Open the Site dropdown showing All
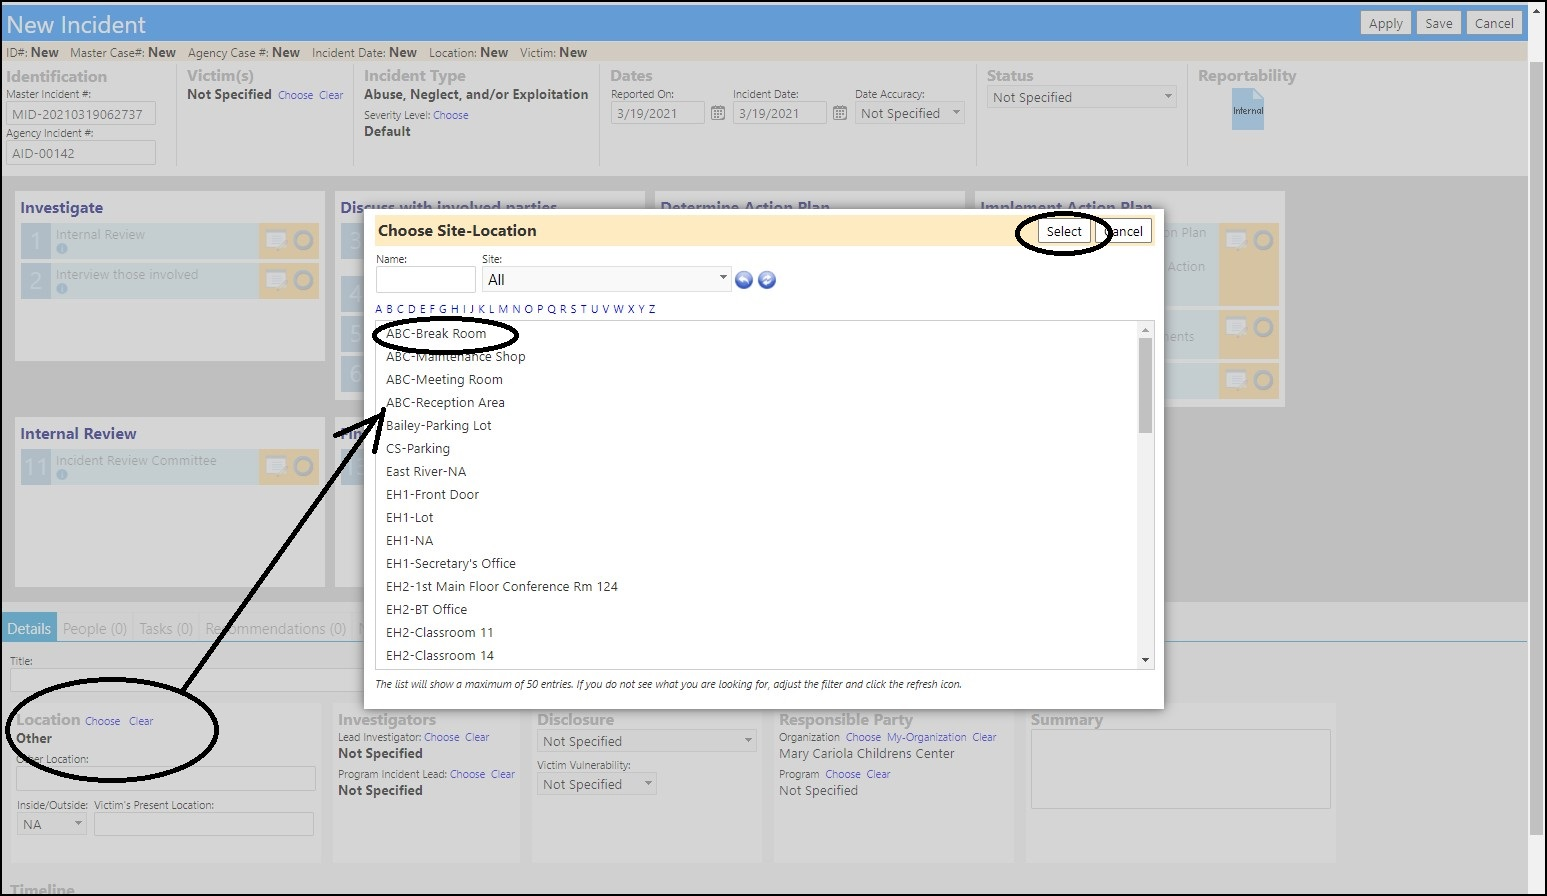1547x896 pixels. coord(606,279)
